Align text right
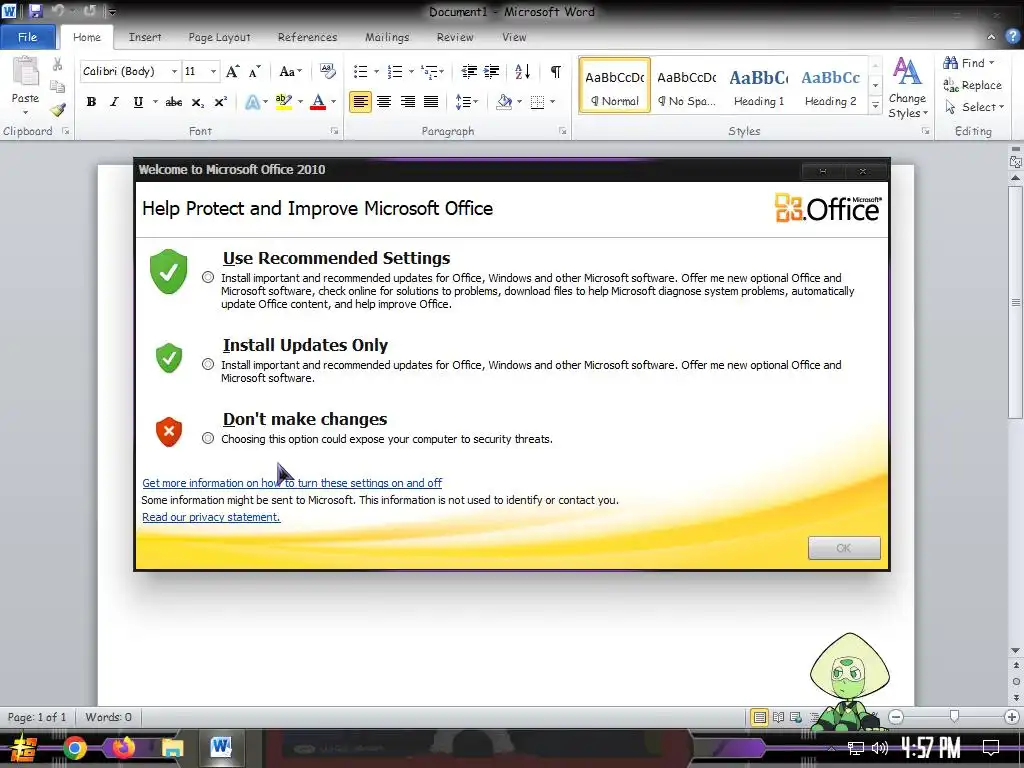1024x768 pixels. click(x=408, y=102)
